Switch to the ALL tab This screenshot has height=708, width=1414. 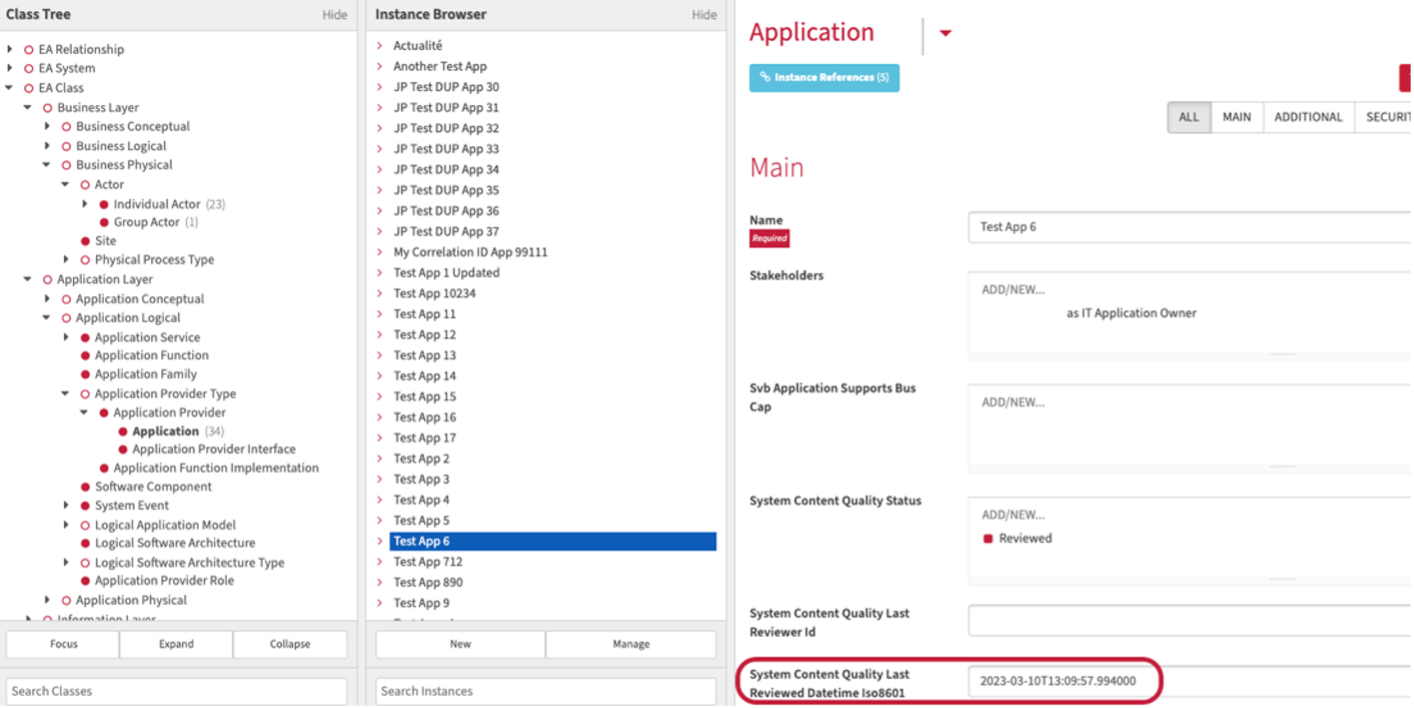[x=1189, y=117]
